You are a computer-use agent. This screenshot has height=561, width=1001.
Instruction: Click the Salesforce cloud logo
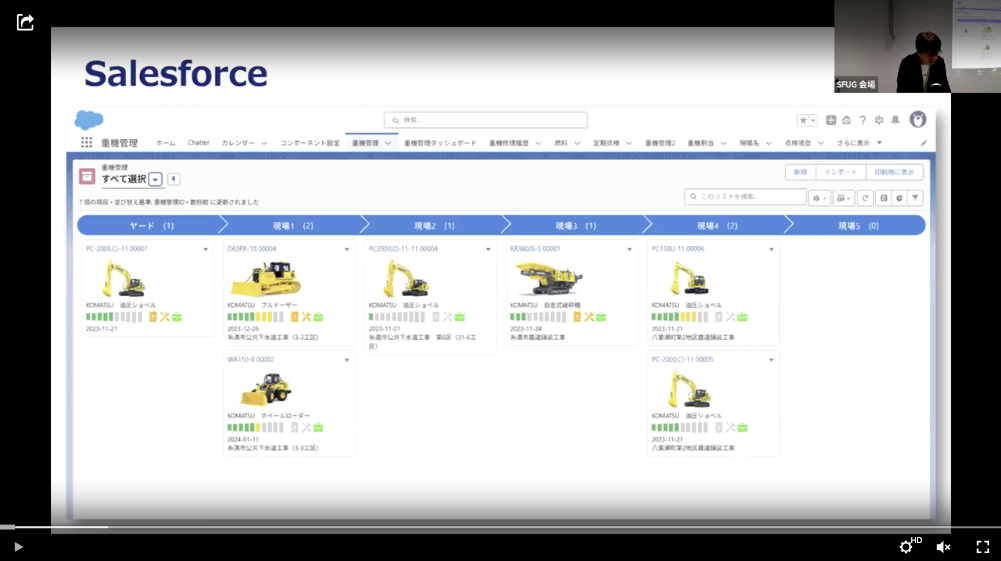click(x=89, y=119)
